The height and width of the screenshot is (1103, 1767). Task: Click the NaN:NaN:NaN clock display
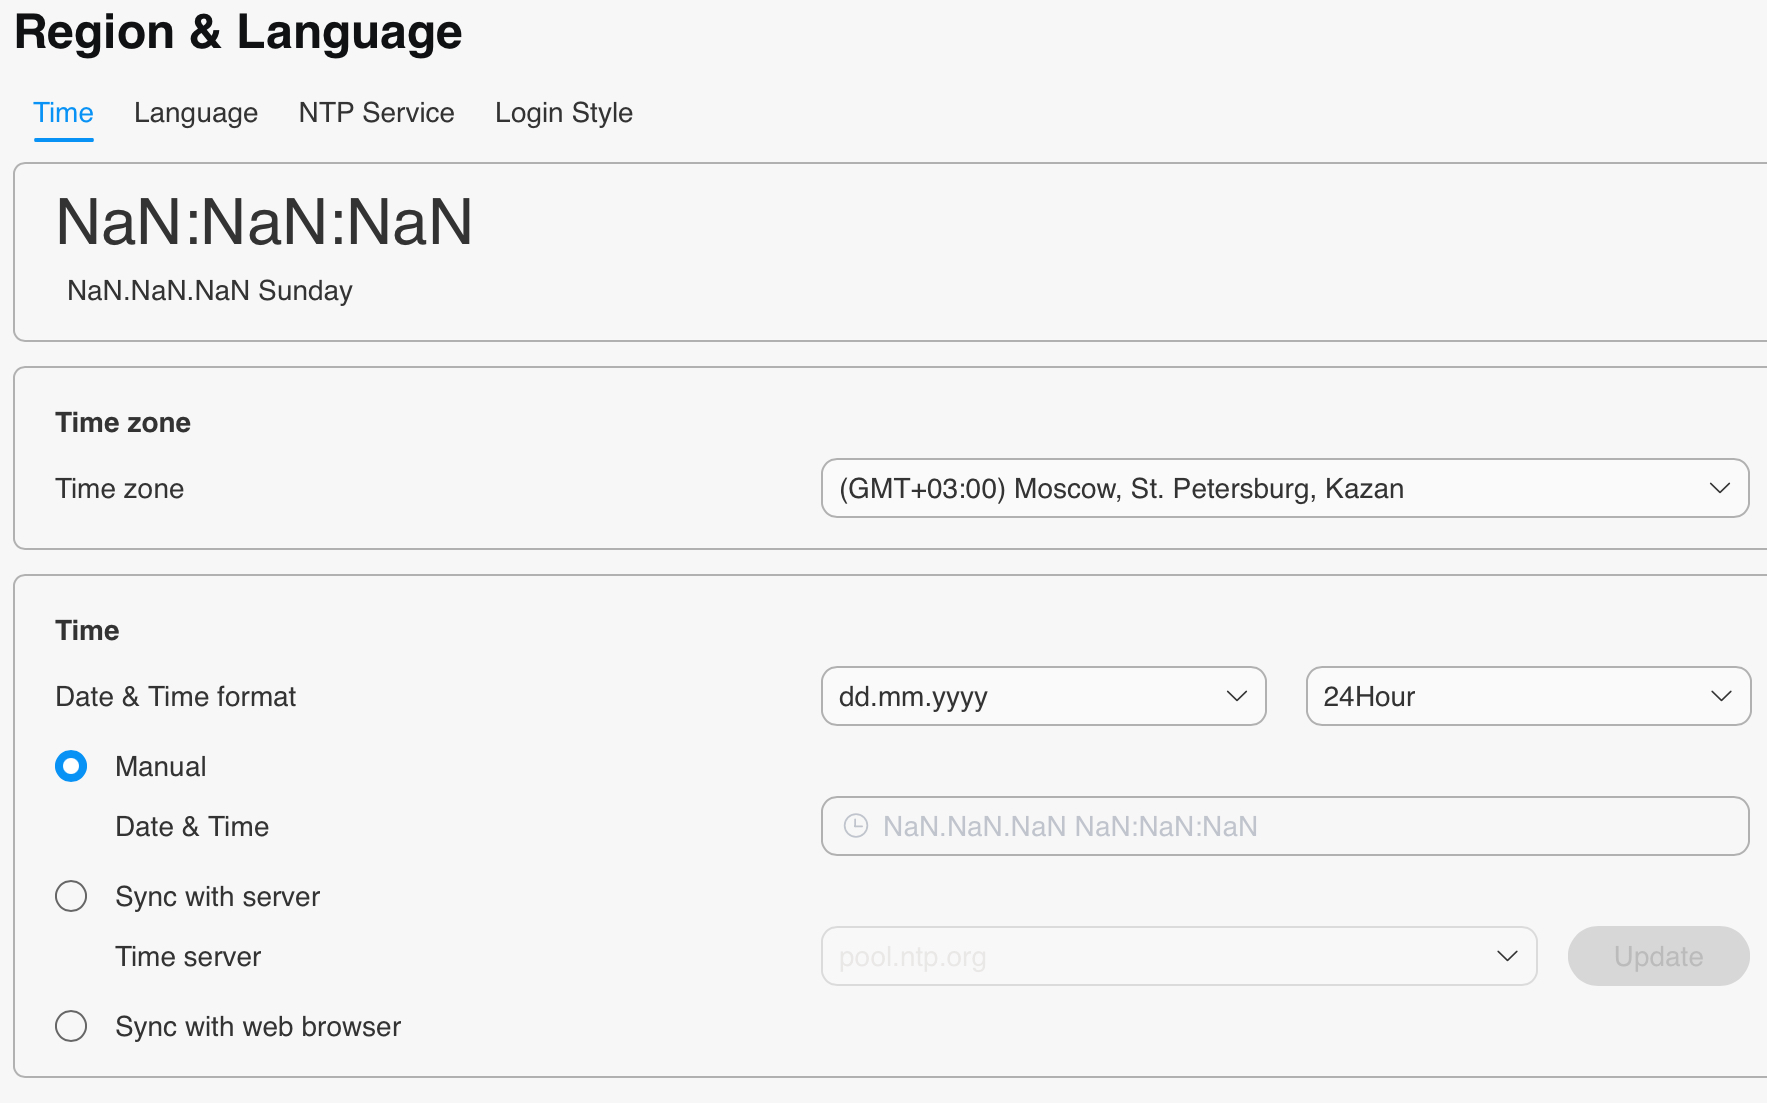pyautogui.click(x=265, y=222)
